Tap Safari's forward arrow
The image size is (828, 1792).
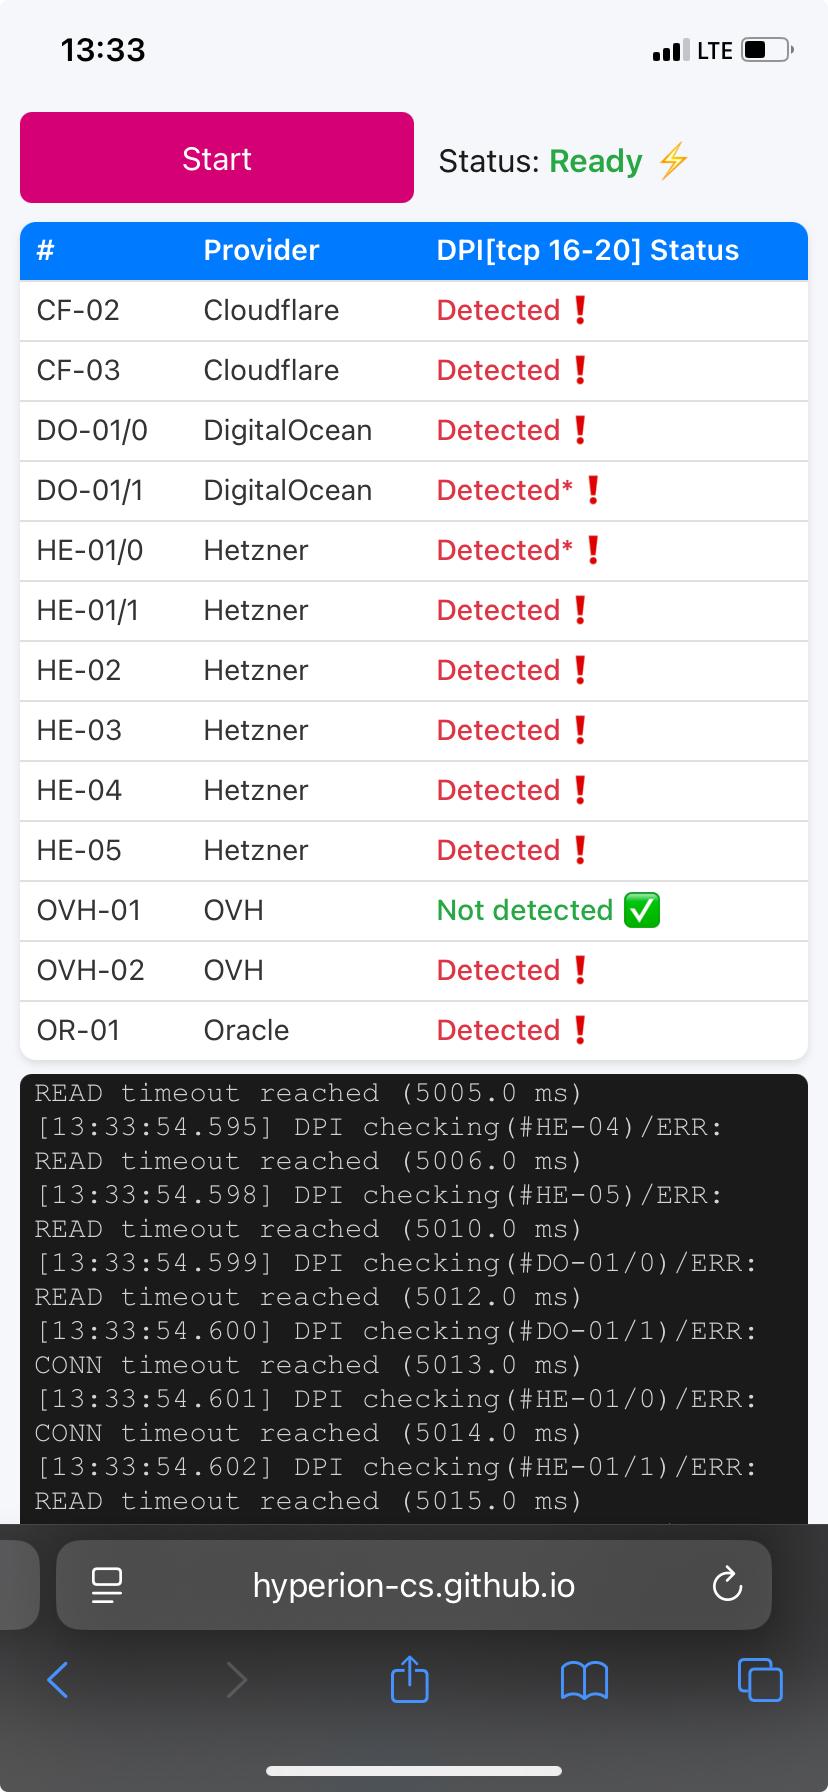pos(236,1680)
